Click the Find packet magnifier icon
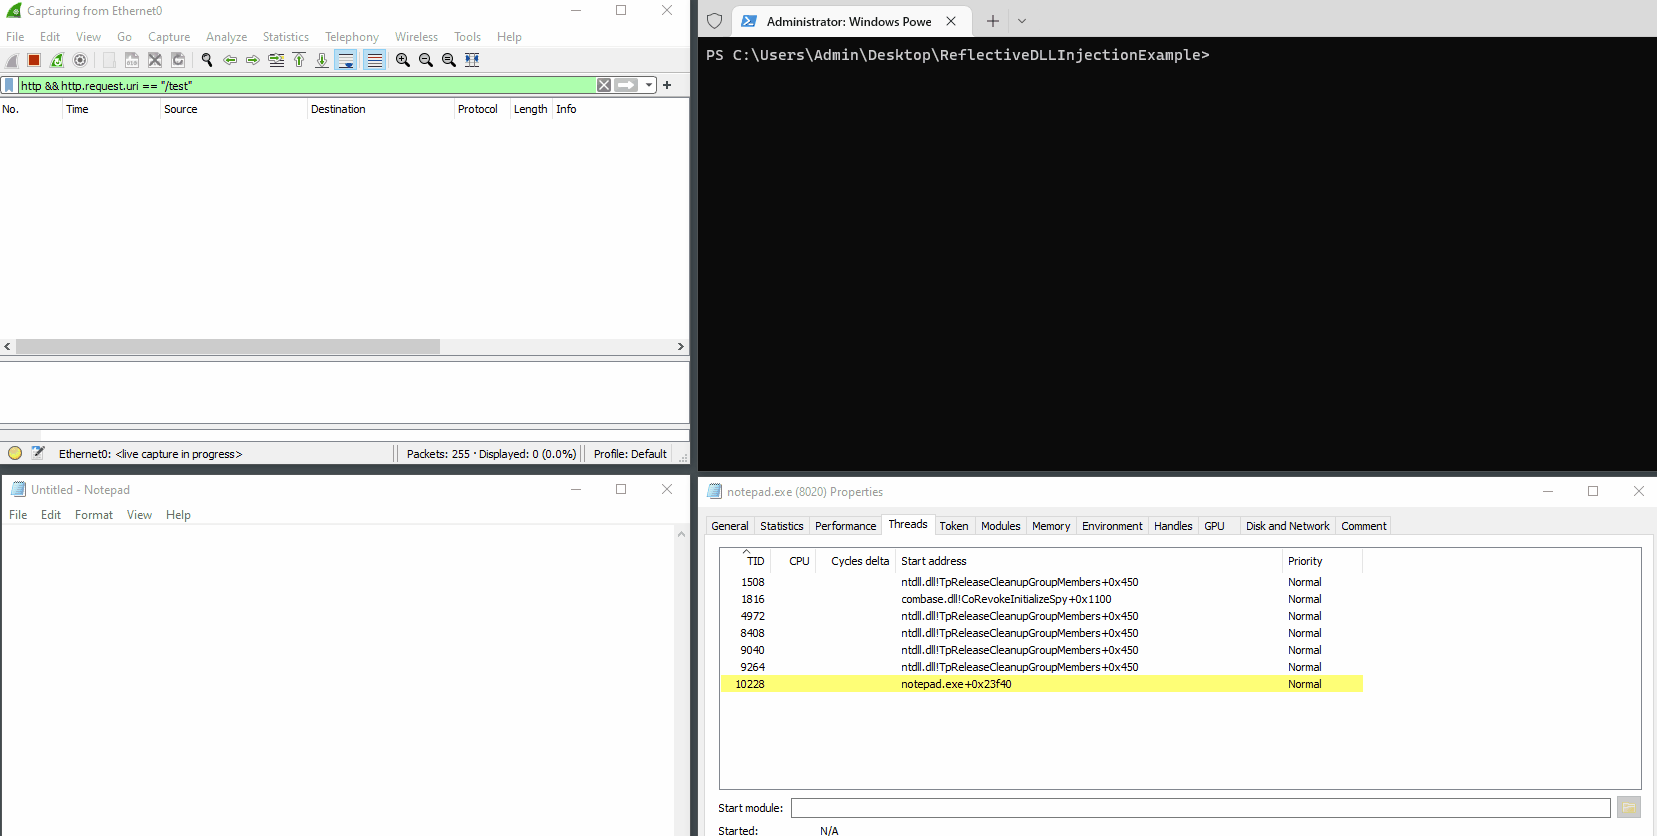The width and height of the screenshot is (1657, 836). pyautogui.click(x=207, y=60)
